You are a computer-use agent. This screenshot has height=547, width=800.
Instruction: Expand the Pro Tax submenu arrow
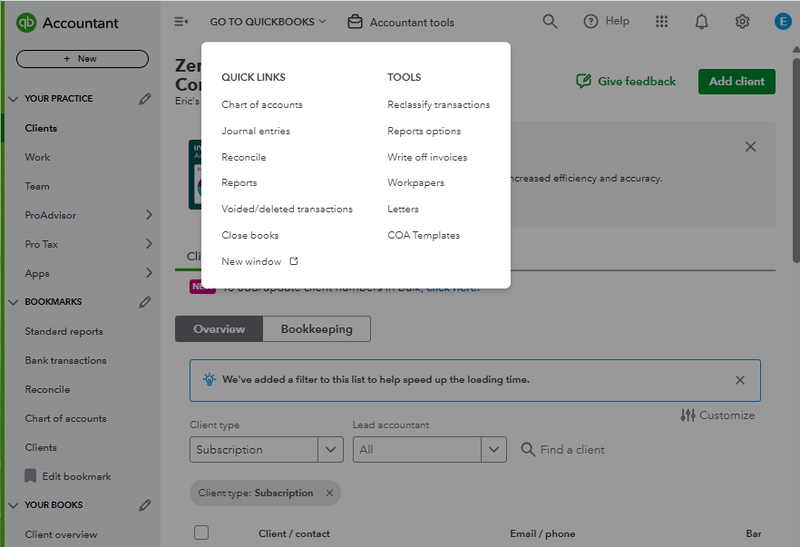[x=148, y=244]
